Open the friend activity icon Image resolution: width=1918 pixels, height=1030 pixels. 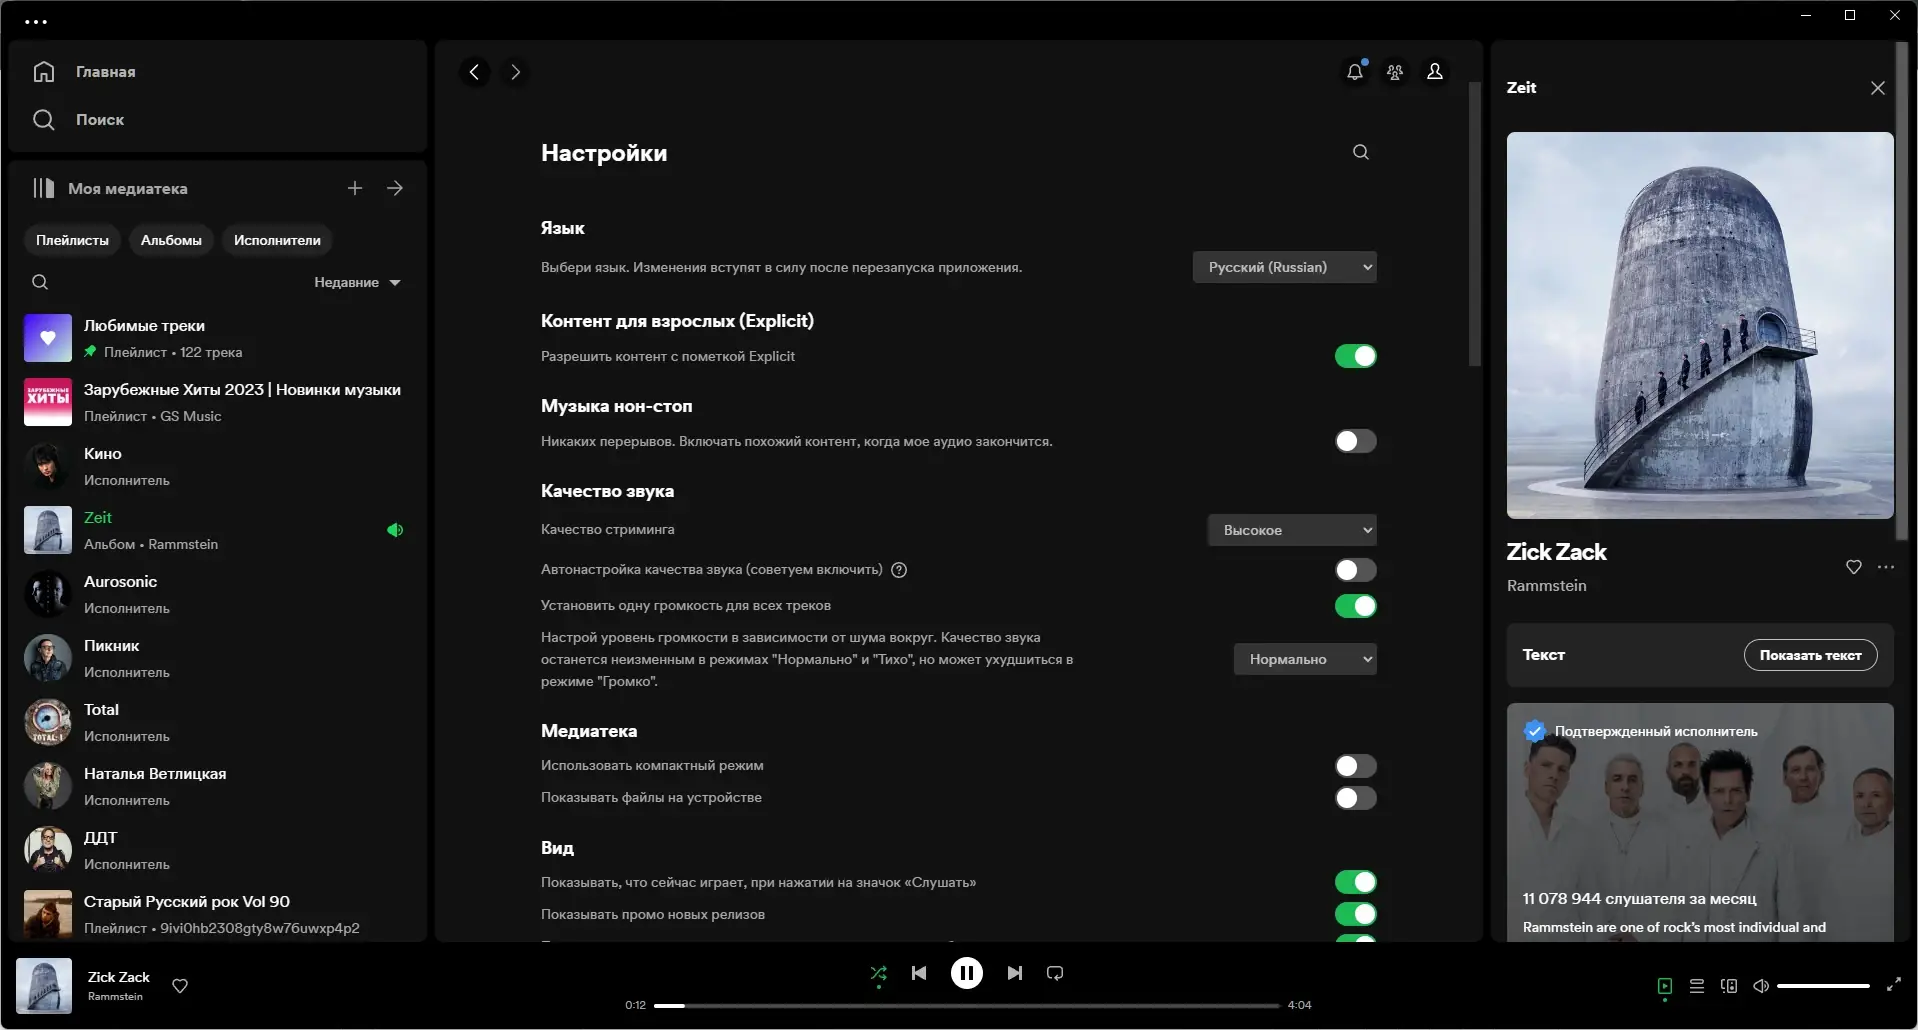click(1395, 72)
